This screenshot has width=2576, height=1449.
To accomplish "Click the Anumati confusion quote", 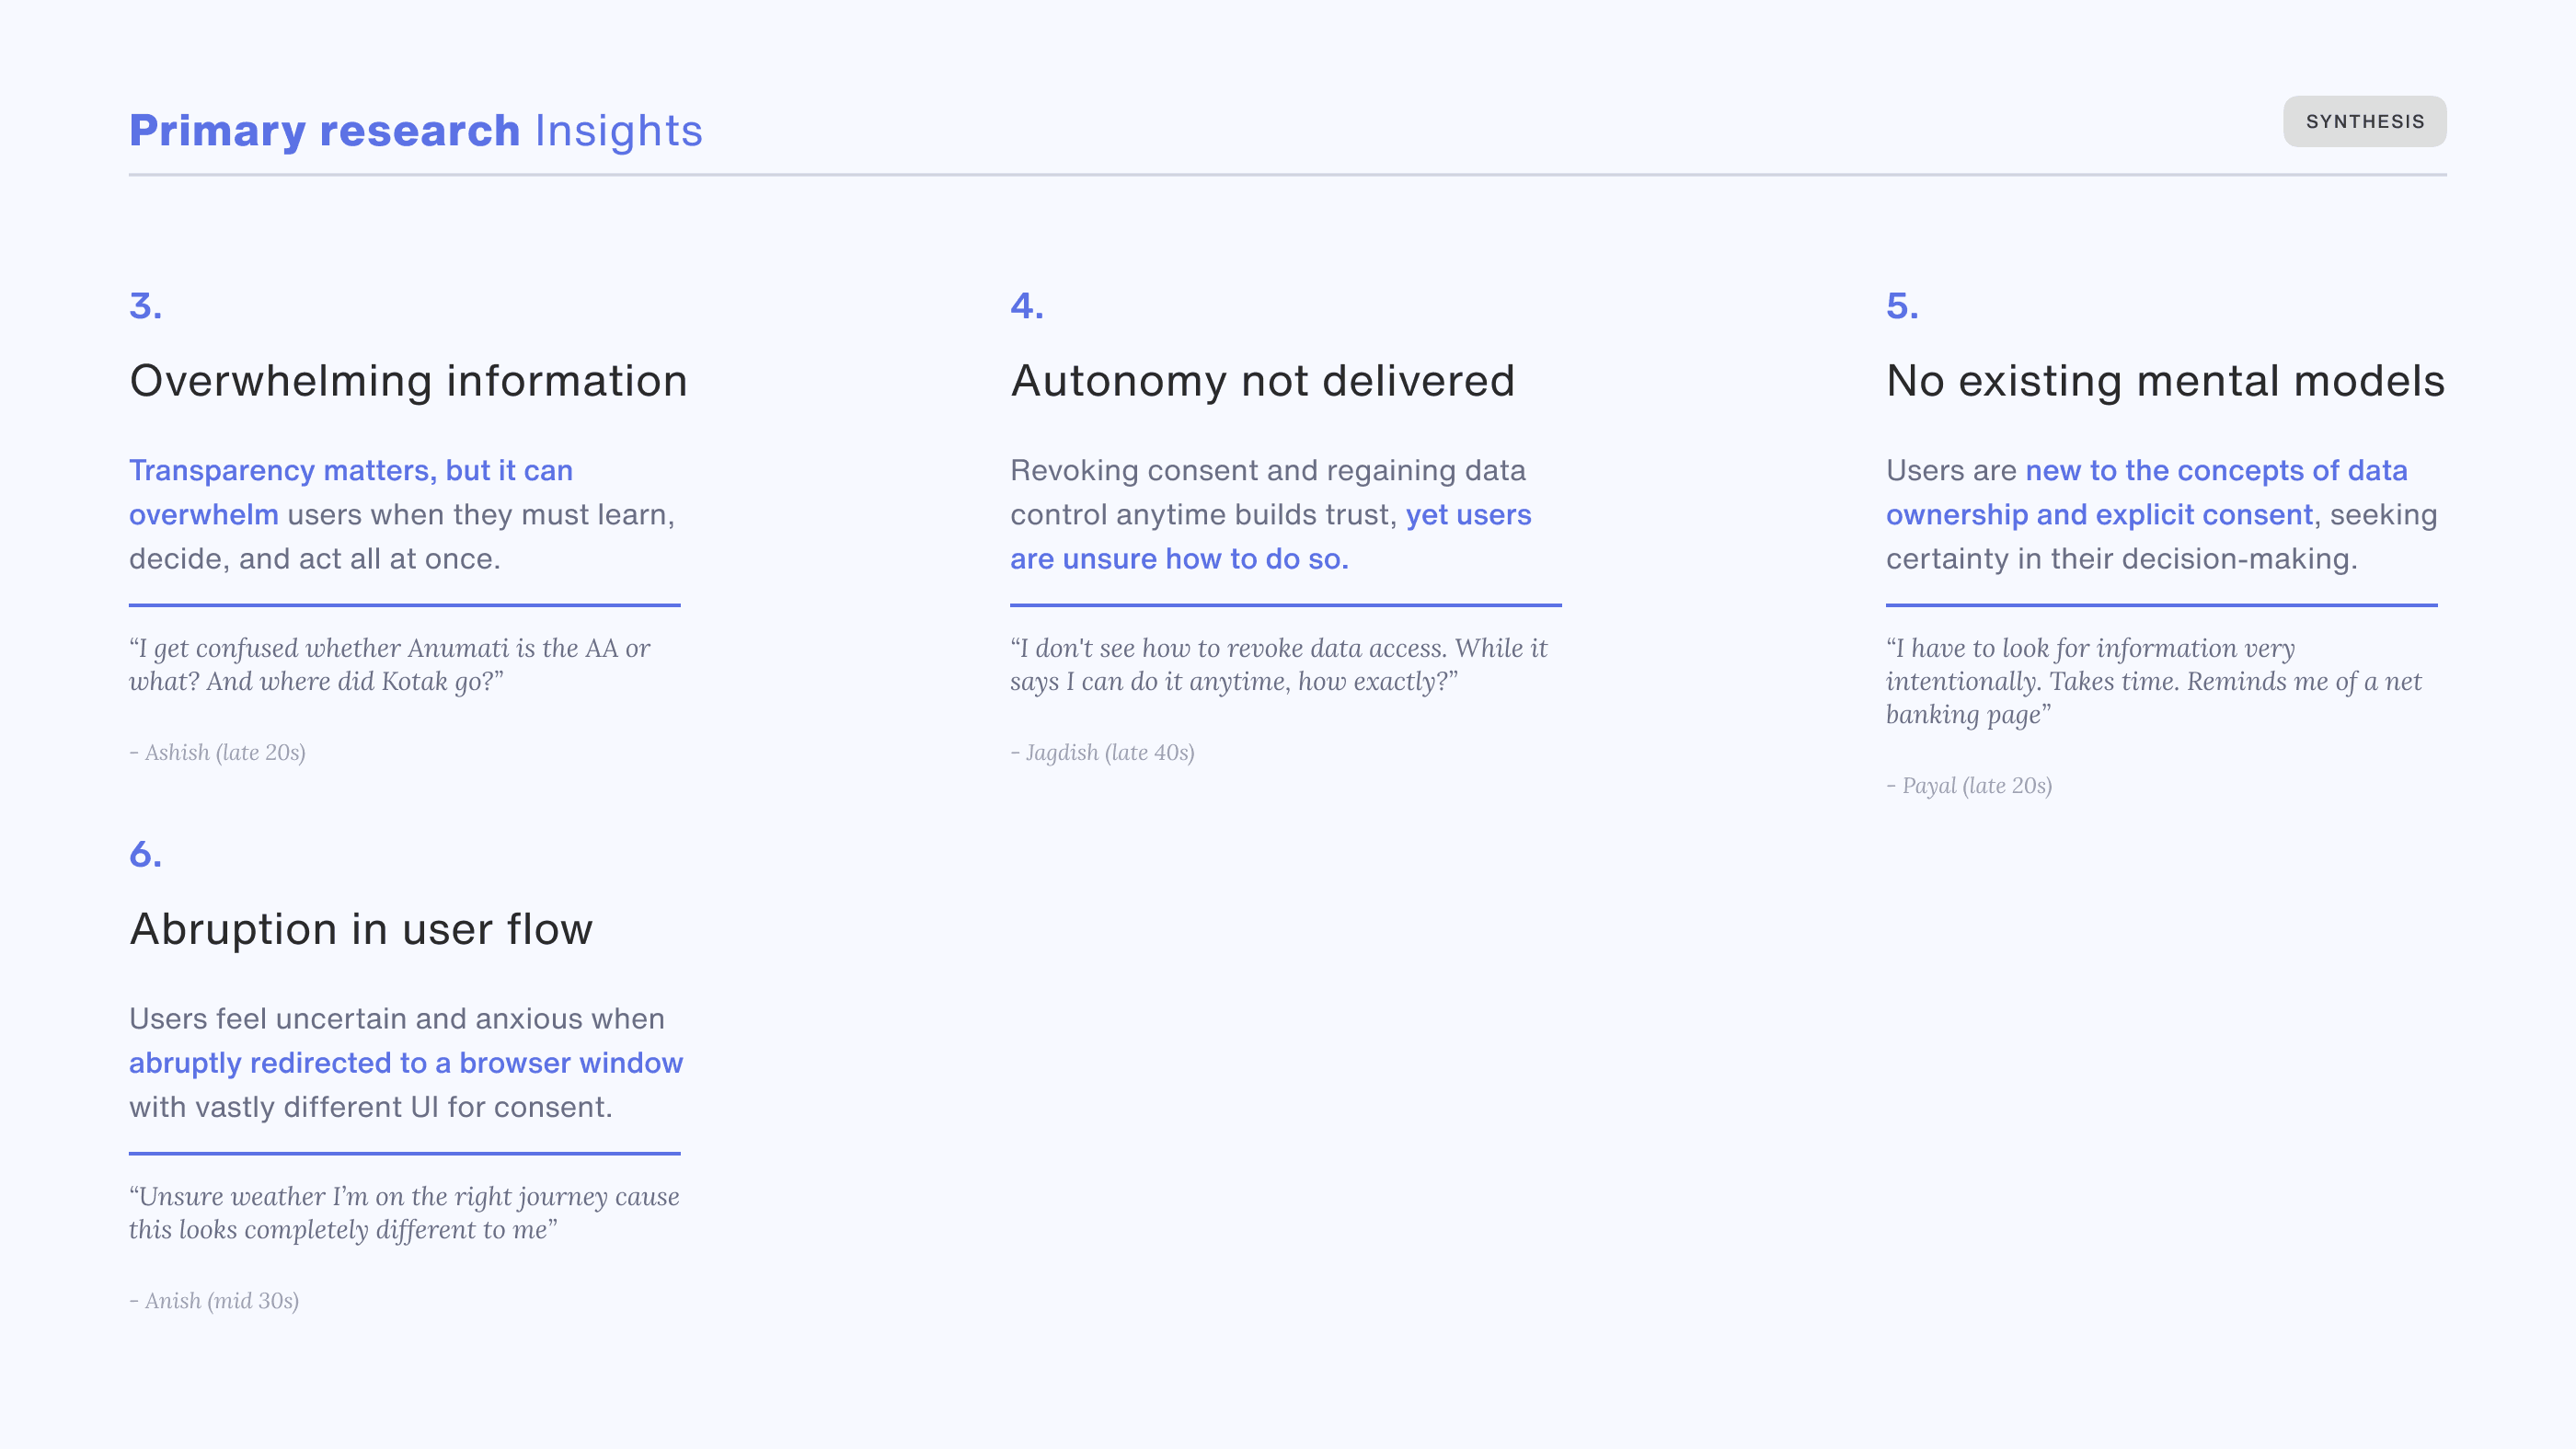I will tap(390, 665).
